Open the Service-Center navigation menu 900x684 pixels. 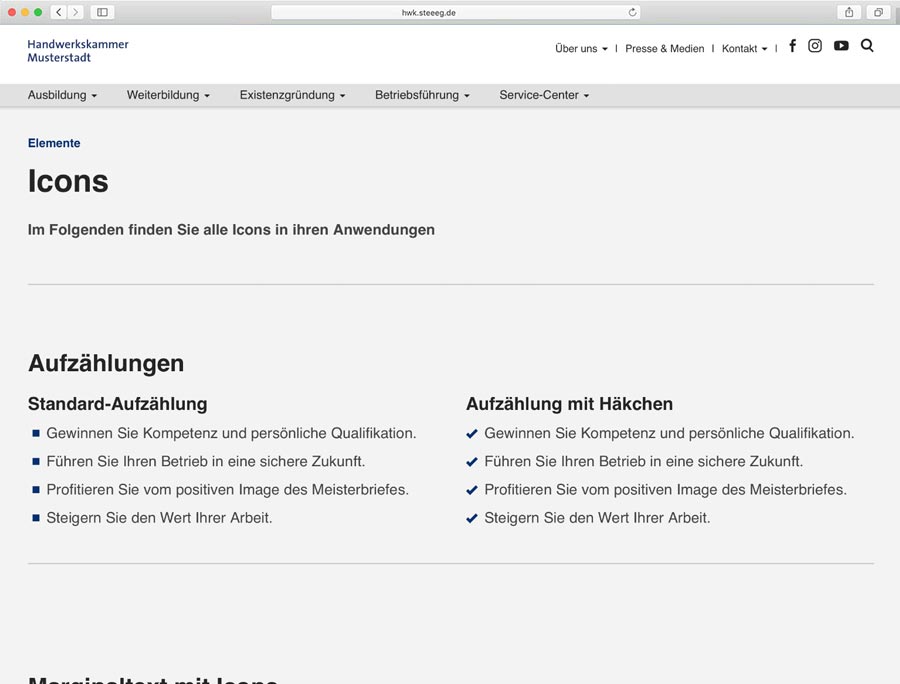coord(544,95)
